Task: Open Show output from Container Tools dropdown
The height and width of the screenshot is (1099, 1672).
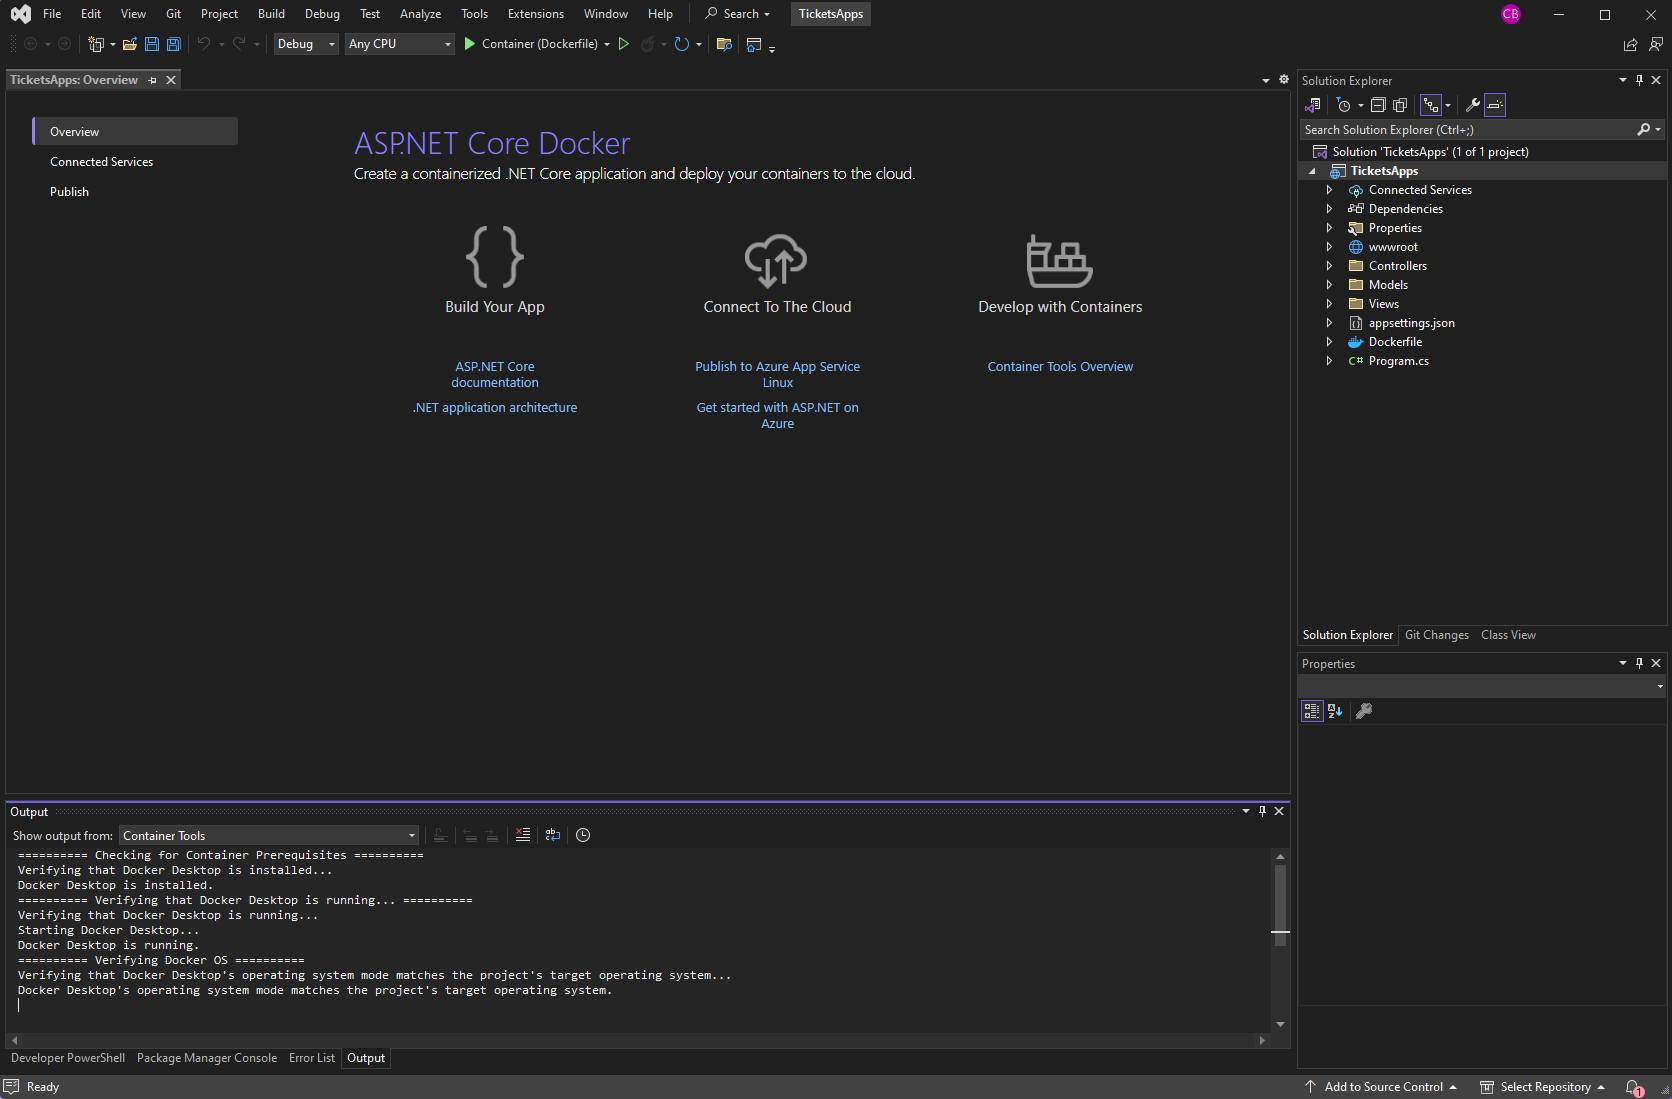Action: coord(269,835)
